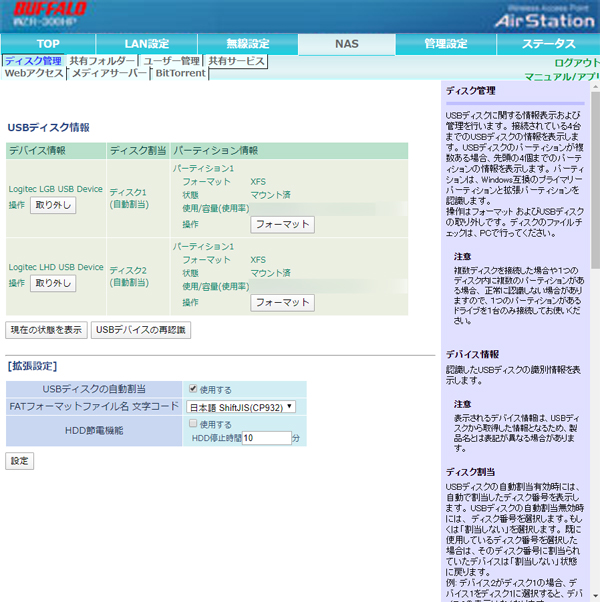This screenshot has height=602, width=600.
Task: Click the scrollbar up arrow
Action: (595, 87)
